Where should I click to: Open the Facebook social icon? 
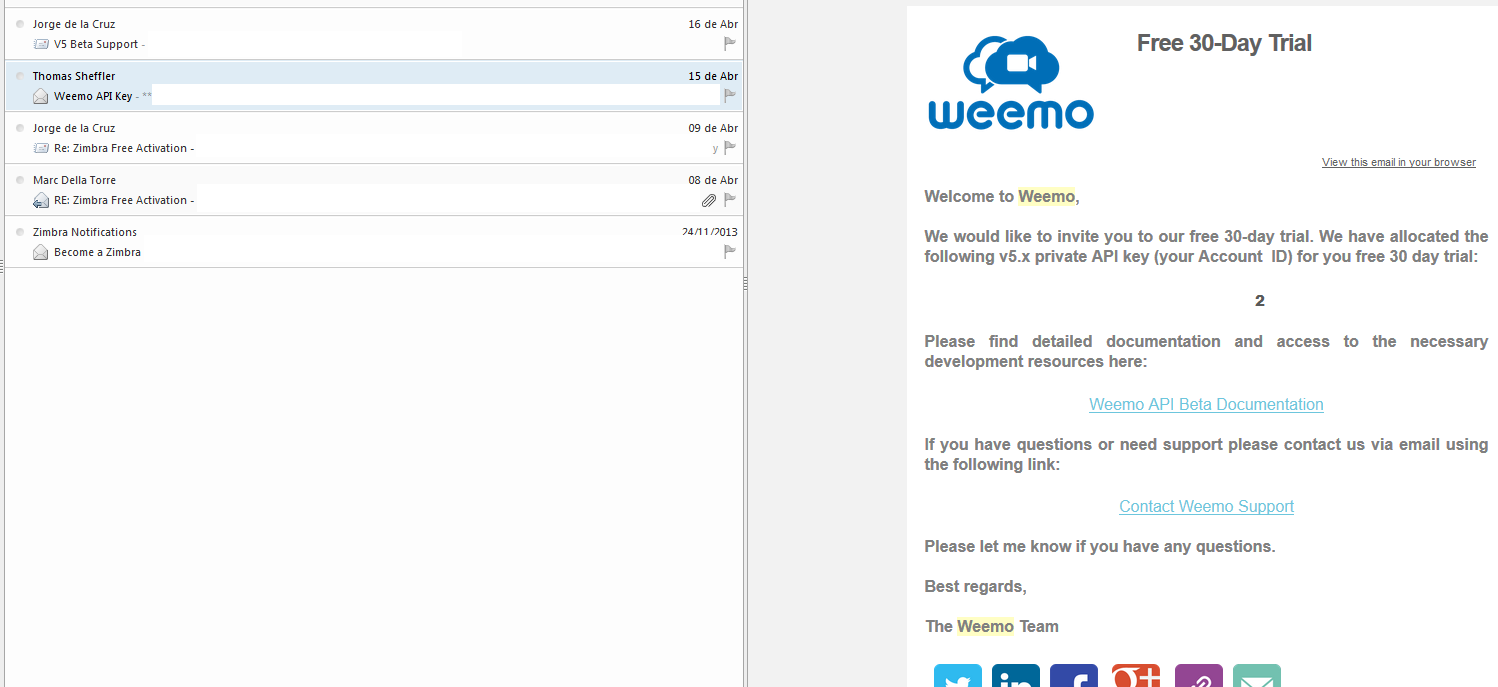coord(1074,676)
